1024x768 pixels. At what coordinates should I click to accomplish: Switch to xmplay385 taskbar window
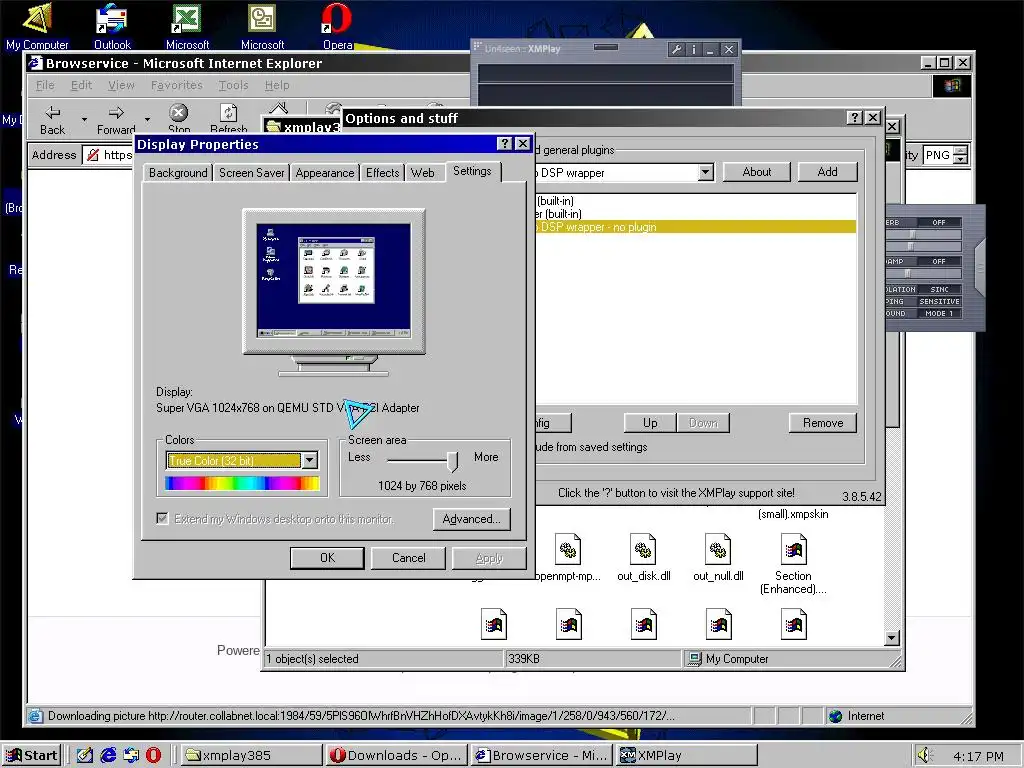251,756
